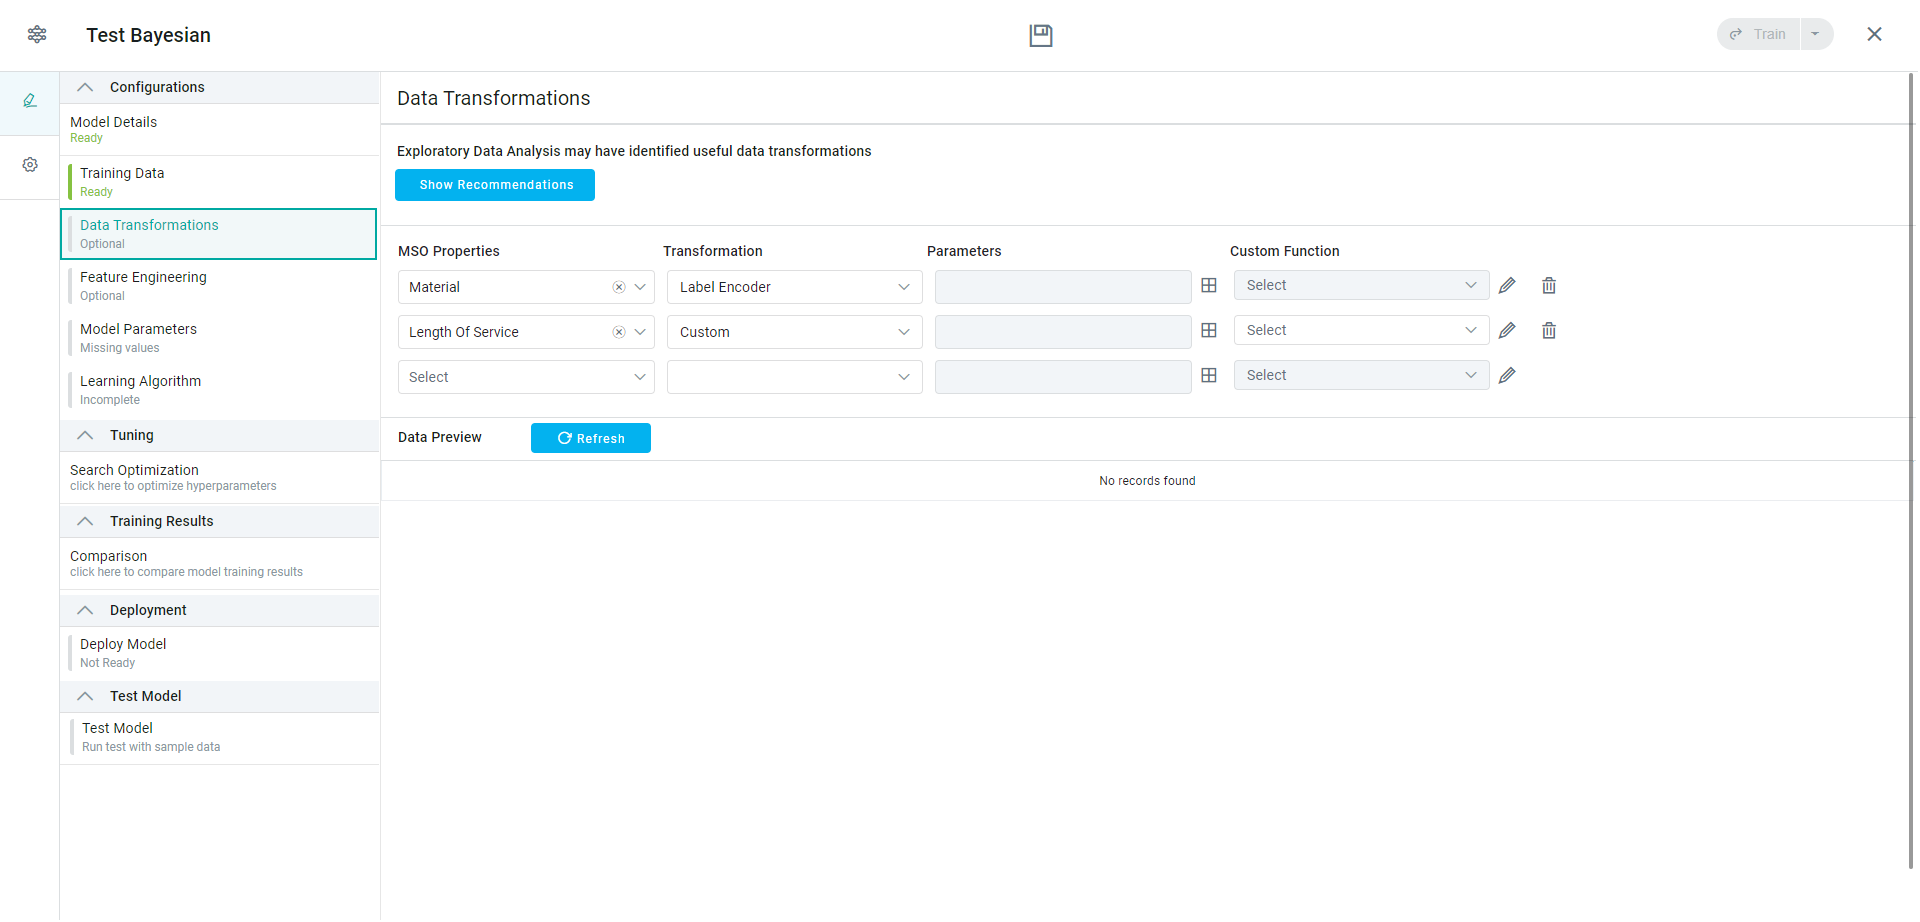The image size is (1920, 922).
Task: Open parameters grid for Length Of Service row
Action: pyautogui.click(x=1208, y=331)
